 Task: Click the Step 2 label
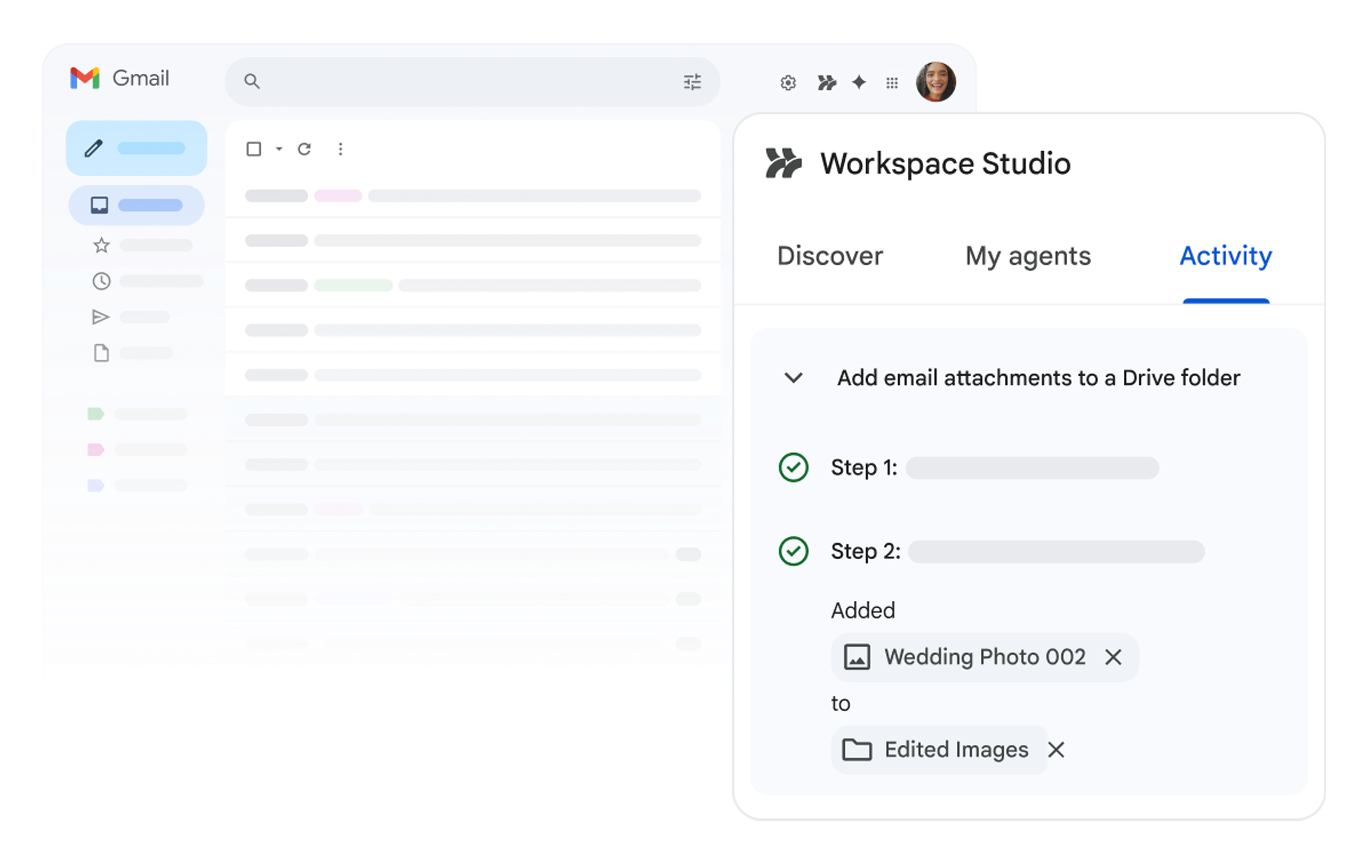click(x=866, y=551)
